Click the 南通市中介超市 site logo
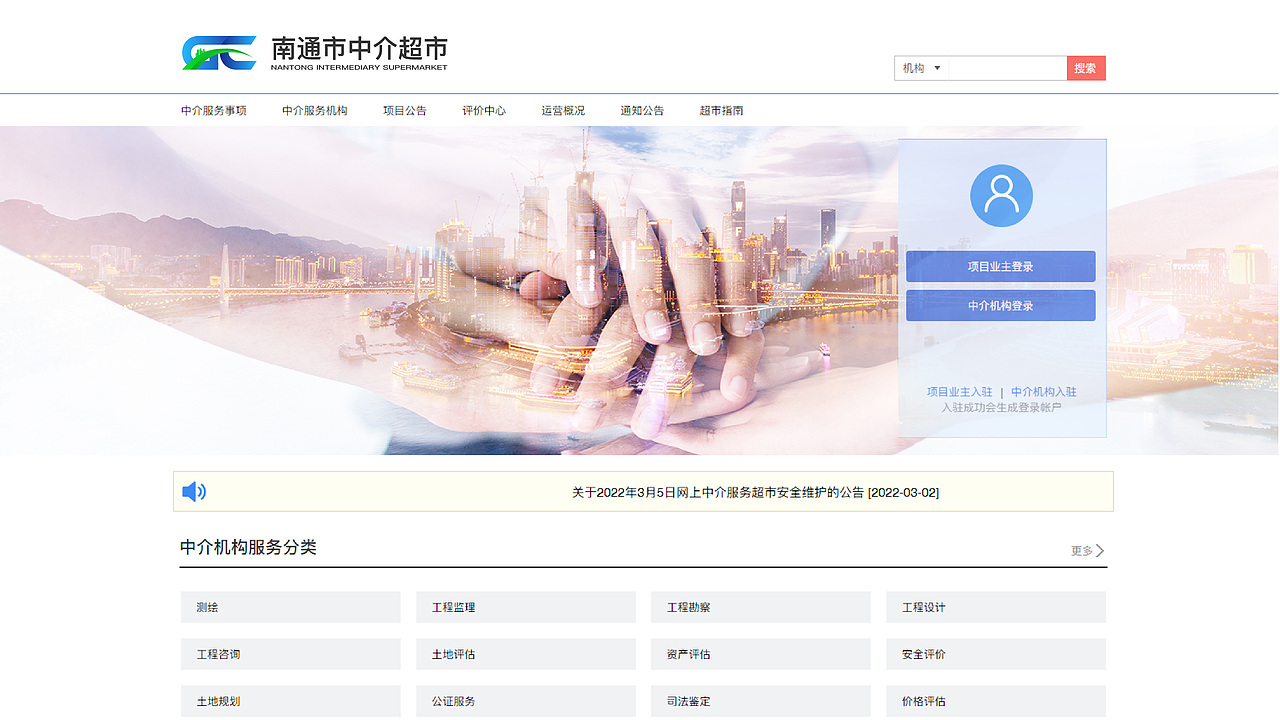The image size is (1280, 720). [x=310, y=52]
